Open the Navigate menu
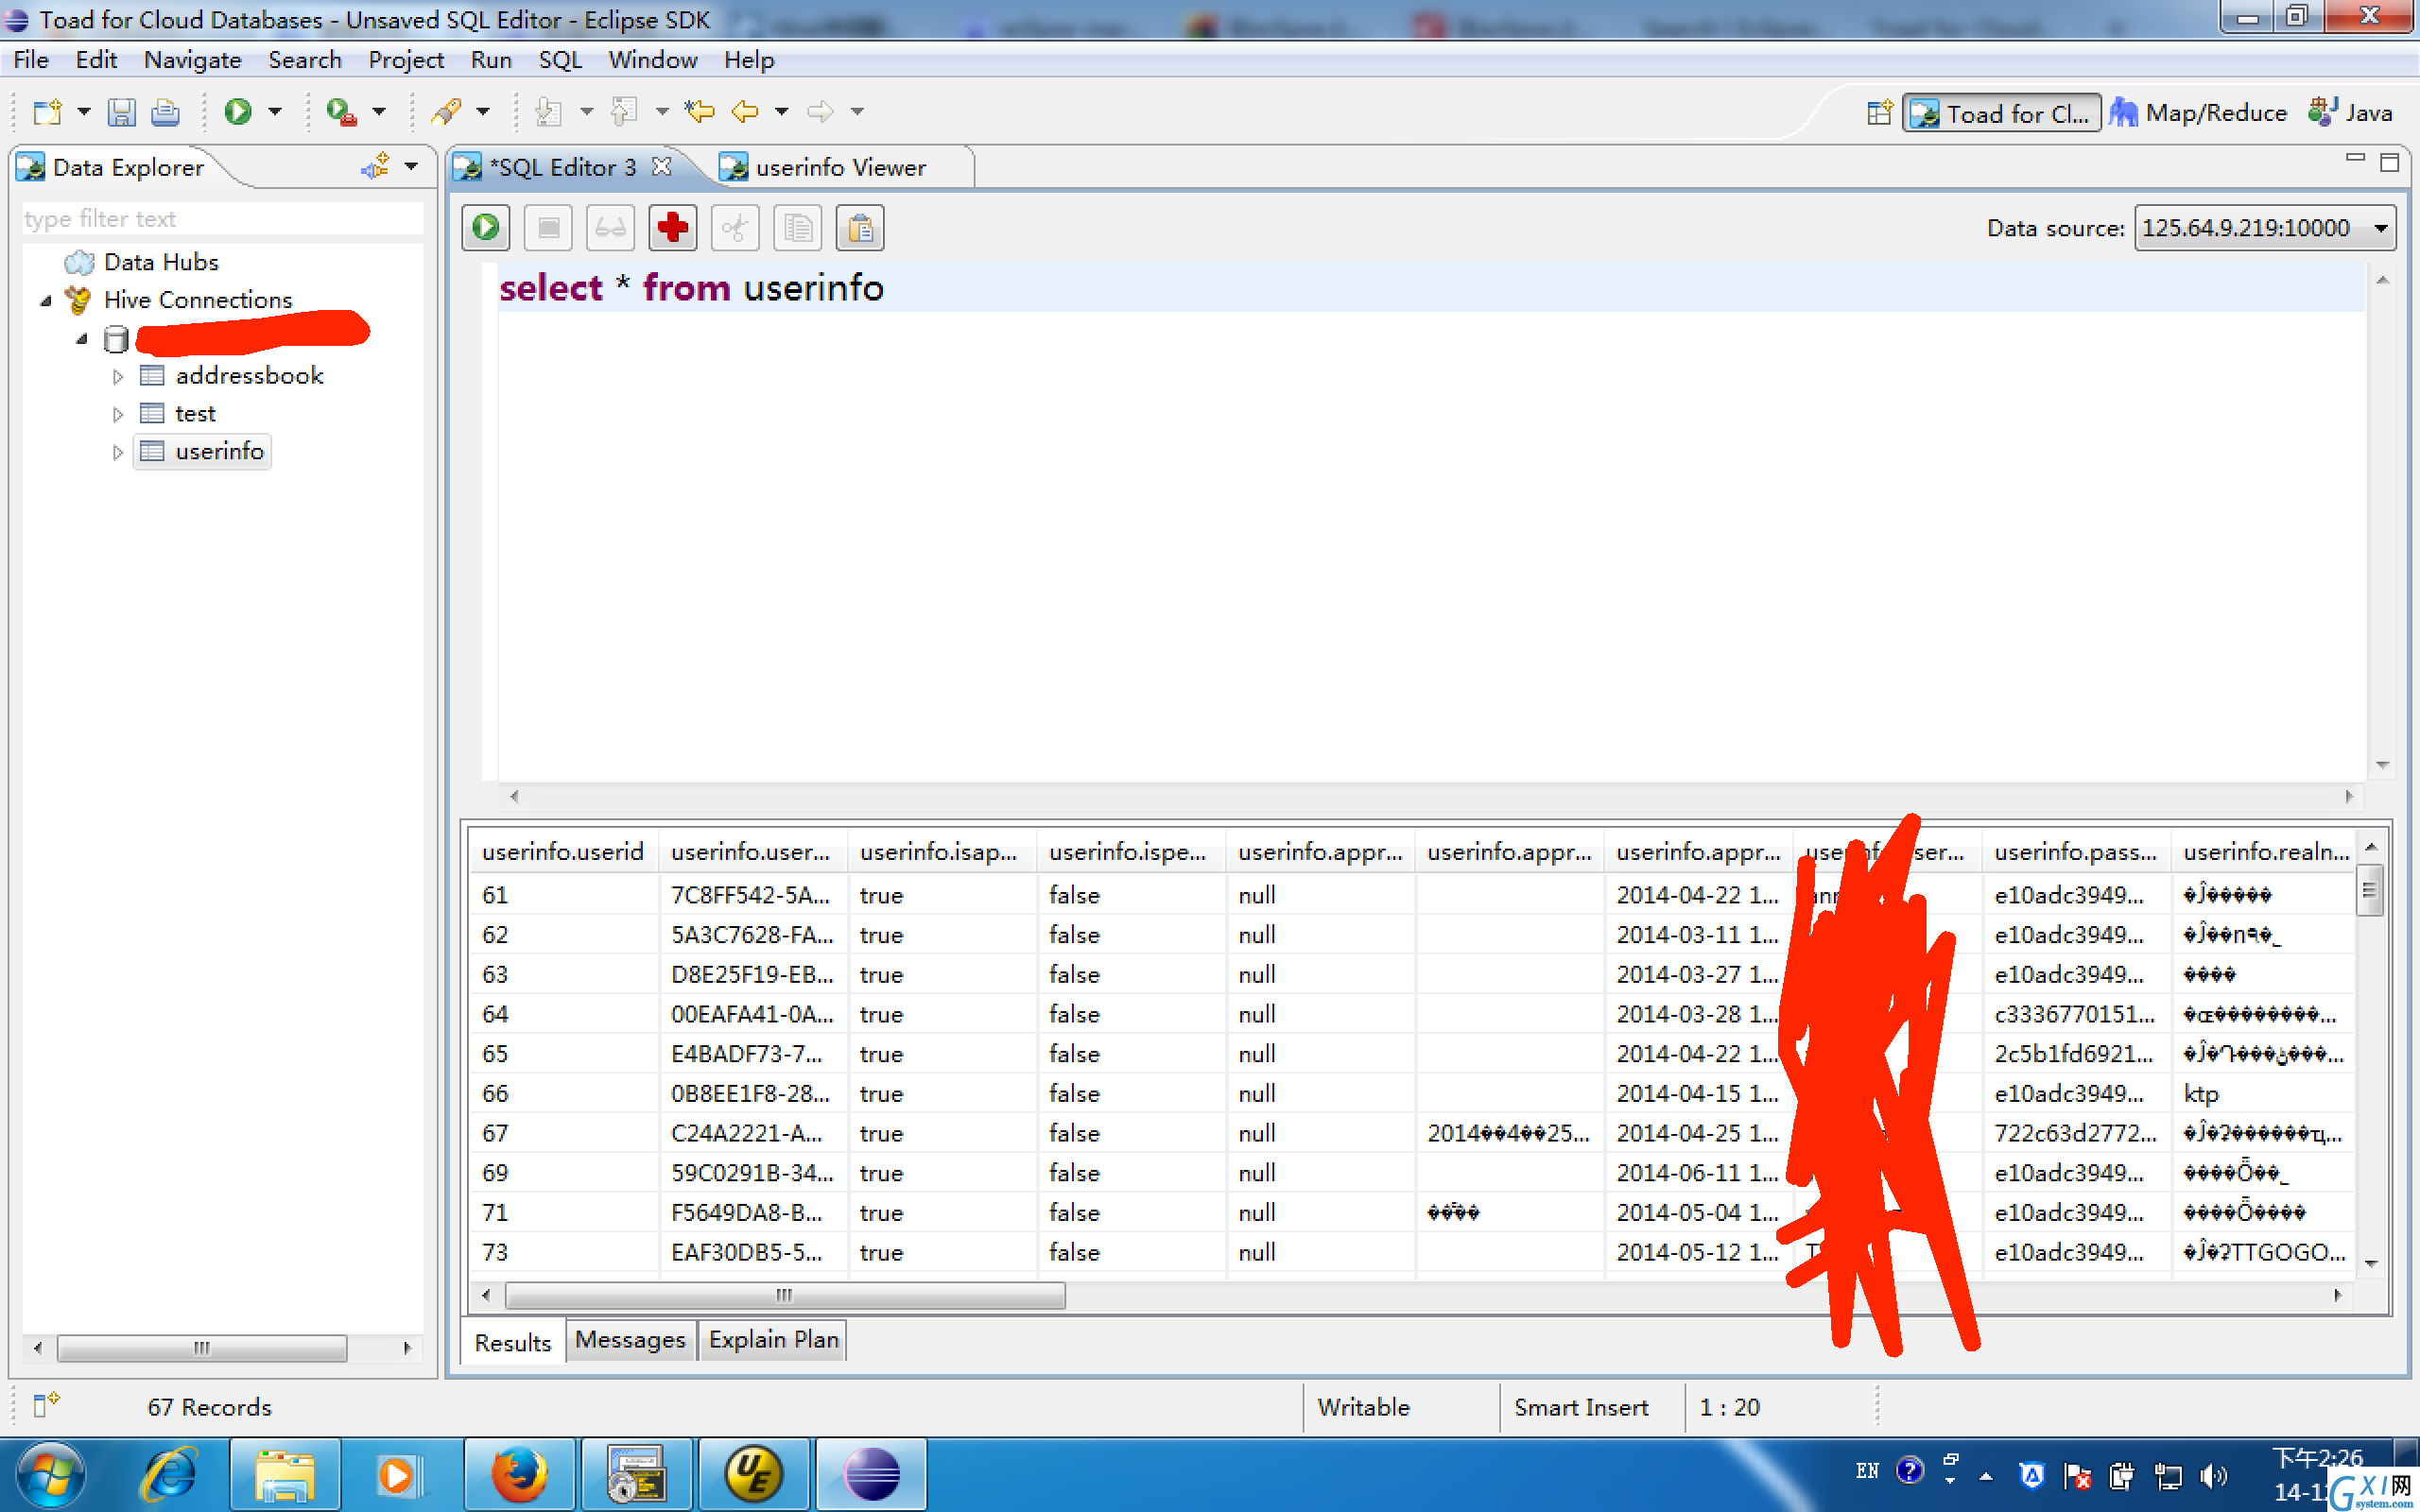This screenshot has height=1512, width=2420. pyautogui.click(x=192, y=60)
